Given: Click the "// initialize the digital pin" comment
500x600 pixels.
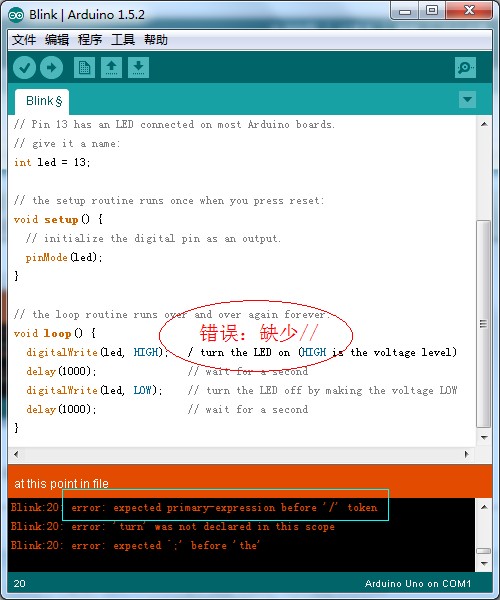Looking at the screenshot, I should pos(153,238).
